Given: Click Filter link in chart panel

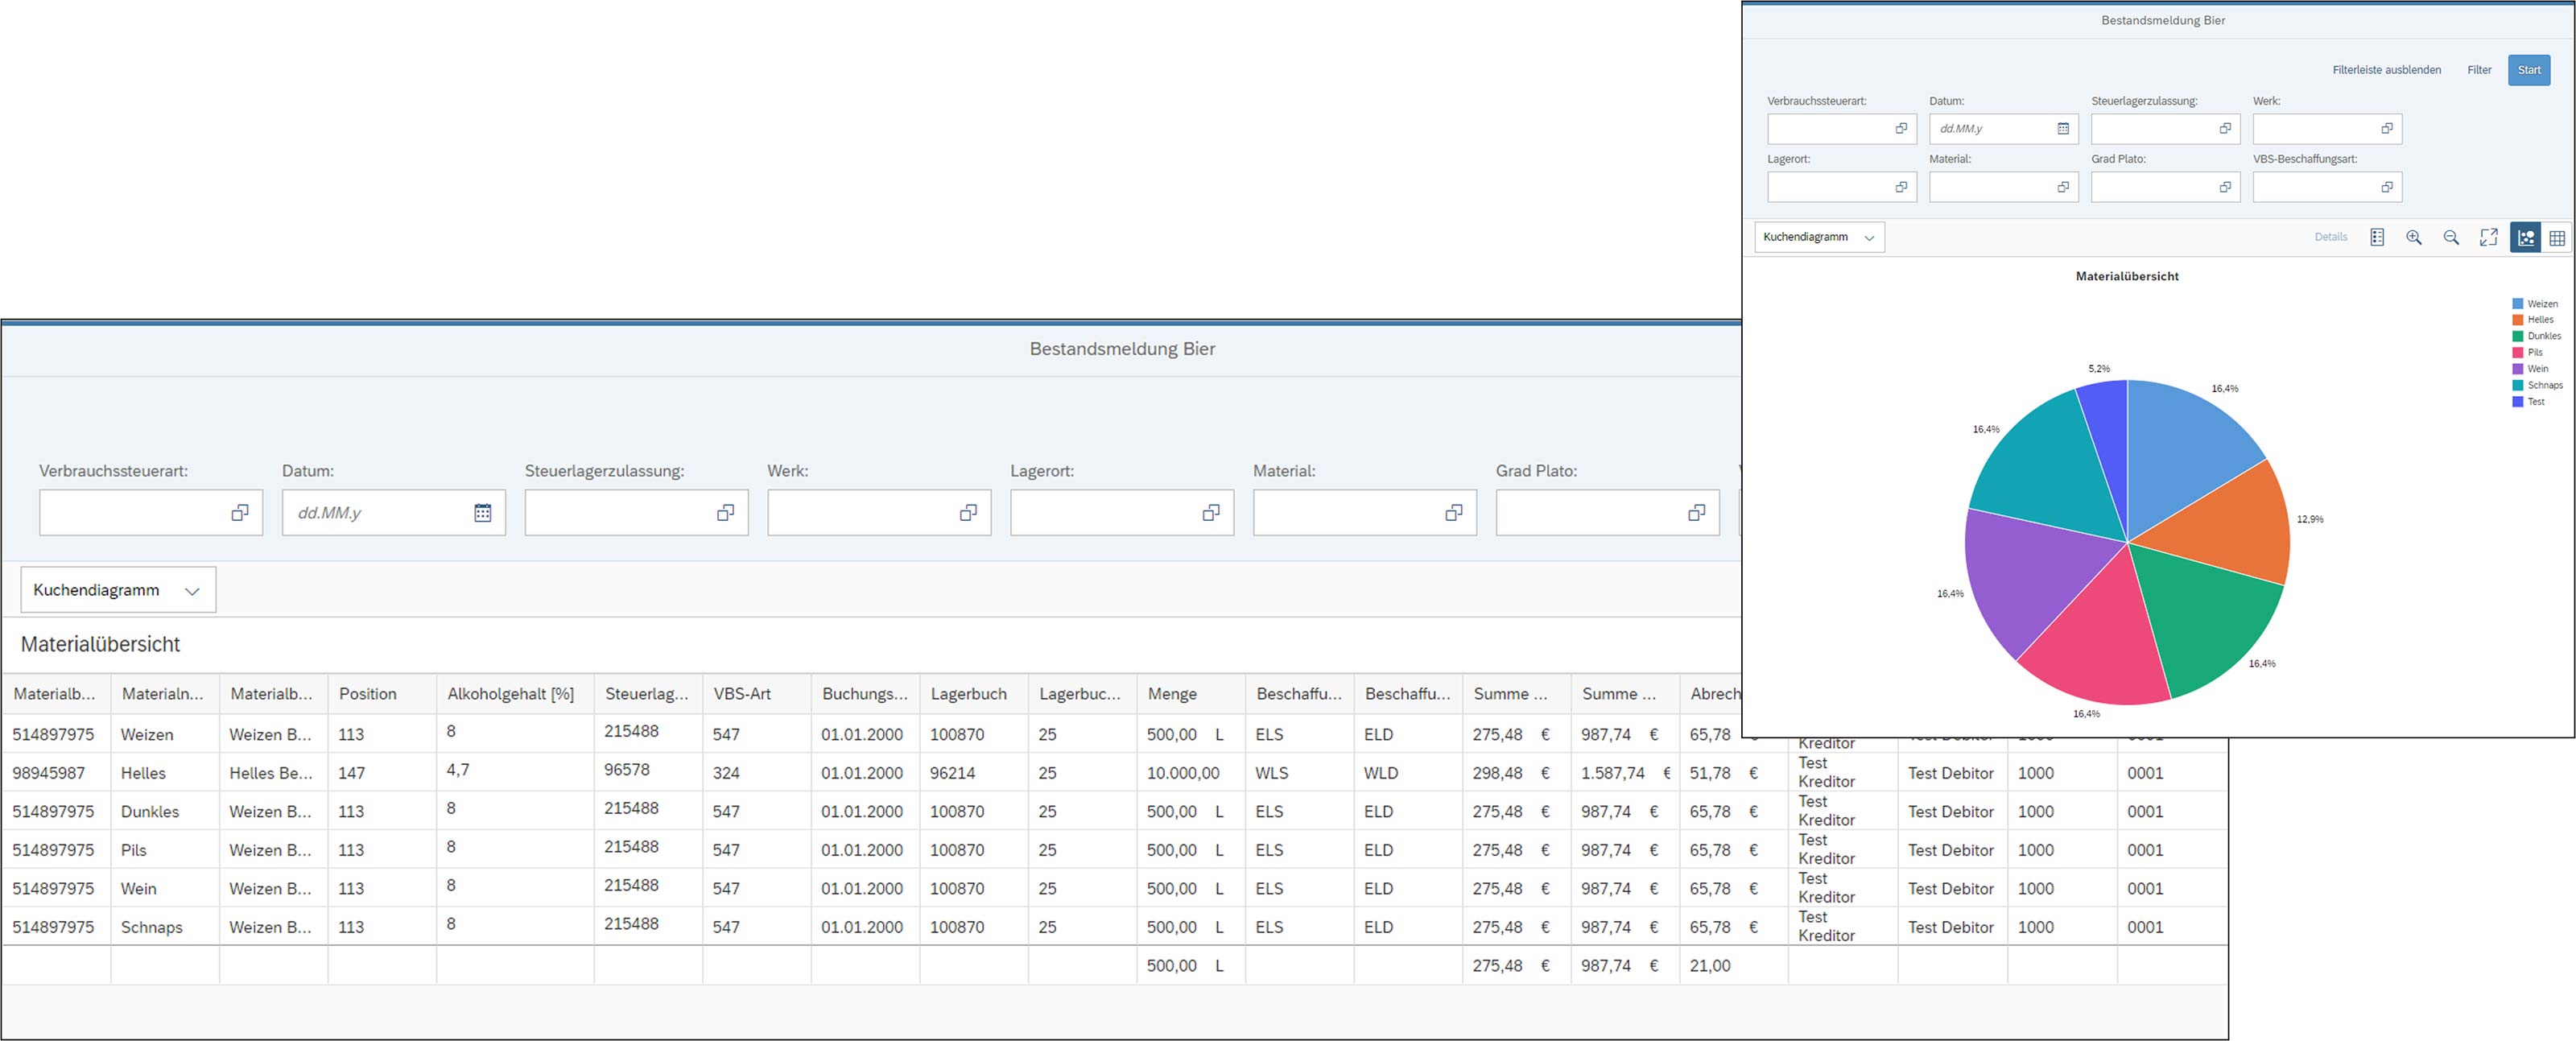Looking at the screenshot, I should pos(2479,70).
